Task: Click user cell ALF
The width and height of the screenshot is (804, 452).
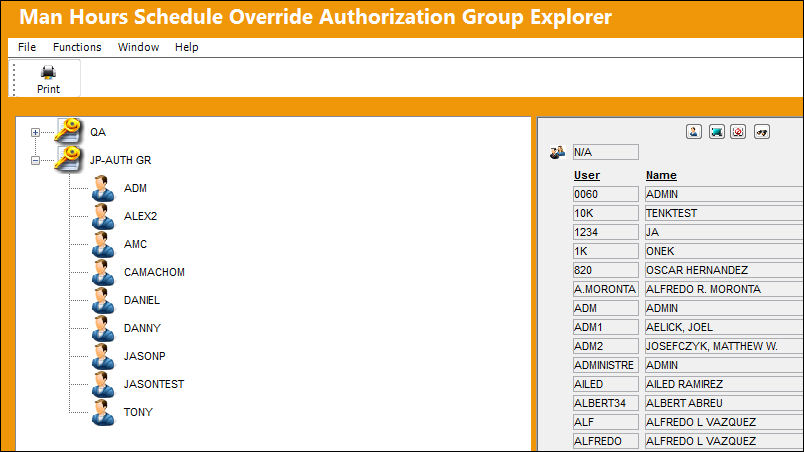Action: tap(606, 422)
